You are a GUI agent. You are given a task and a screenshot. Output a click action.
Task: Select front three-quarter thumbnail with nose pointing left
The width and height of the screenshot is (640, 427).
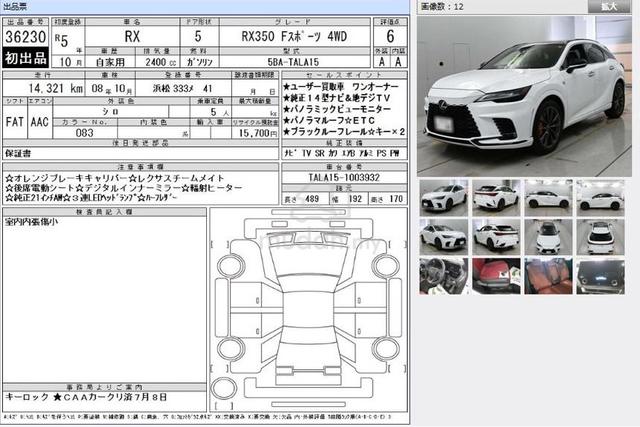(444, 198)
